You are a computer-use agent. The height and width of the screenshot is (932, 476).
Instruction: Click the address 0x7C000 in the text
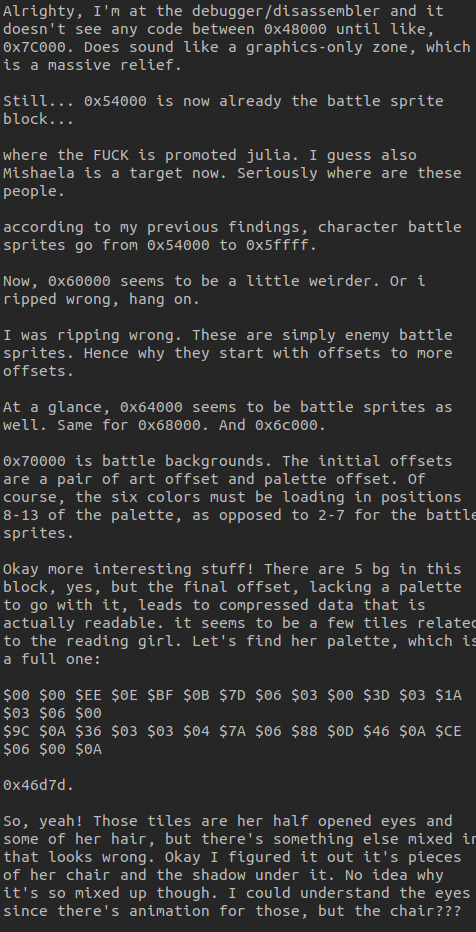(x=34, y=47)
